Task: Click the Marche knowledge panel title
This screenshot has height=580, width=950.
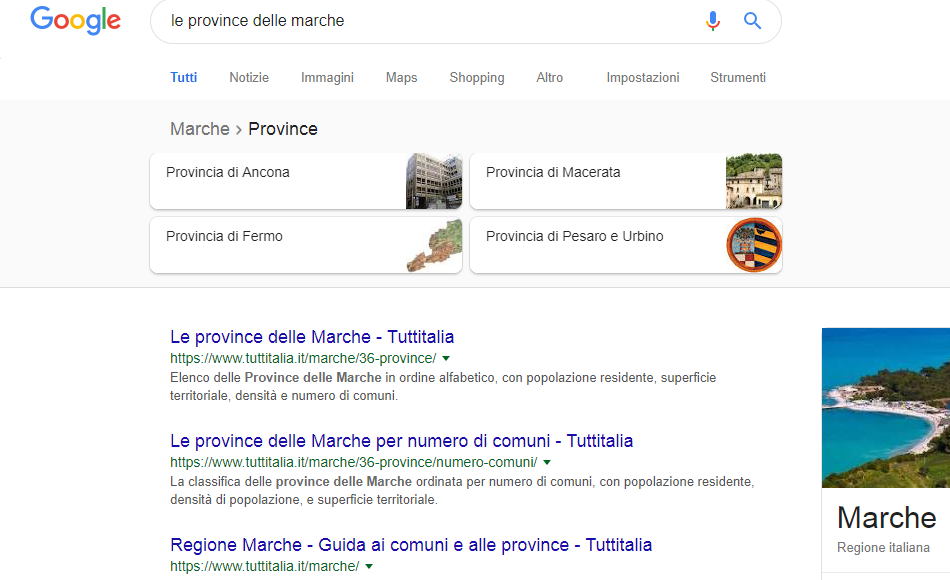Action: click(886, 518)
